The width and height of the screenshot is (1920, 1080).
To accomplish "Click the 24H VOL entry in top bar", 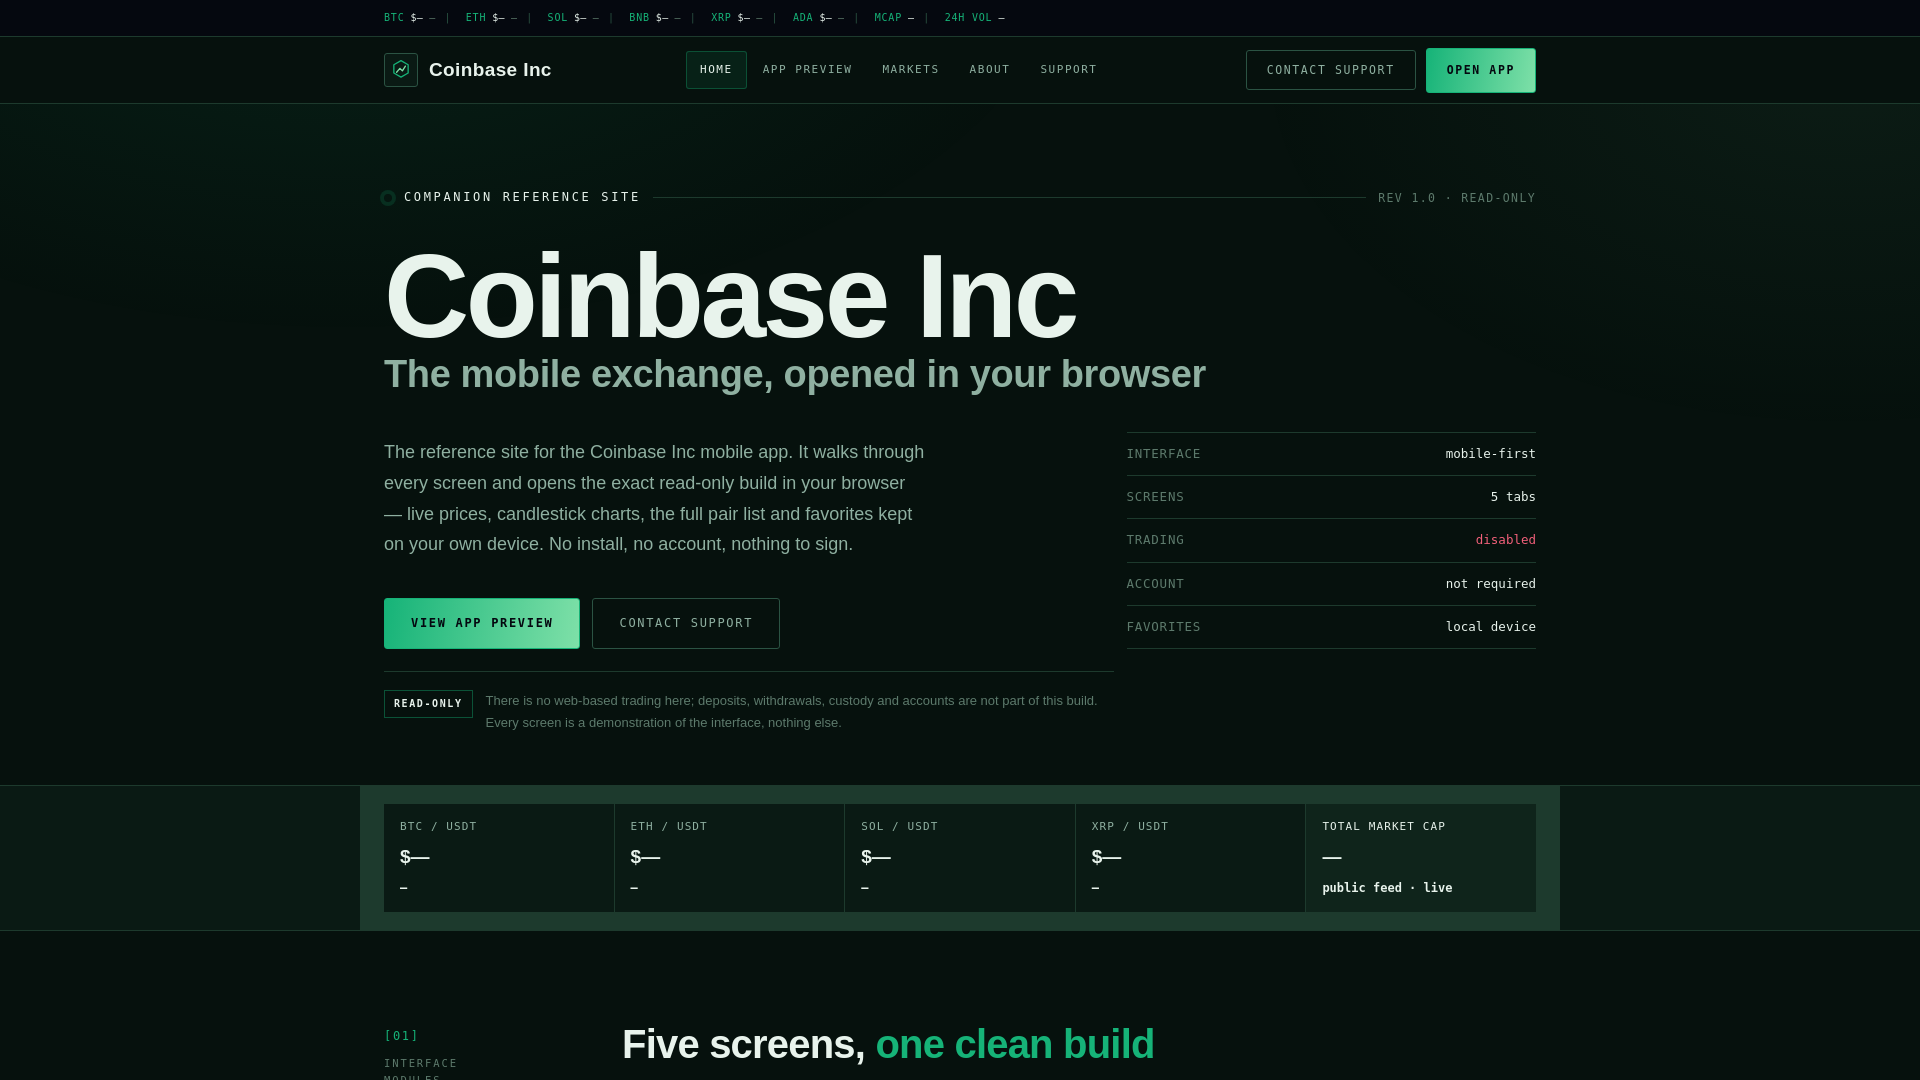I will pyautogui.click(x=975, y=18).
